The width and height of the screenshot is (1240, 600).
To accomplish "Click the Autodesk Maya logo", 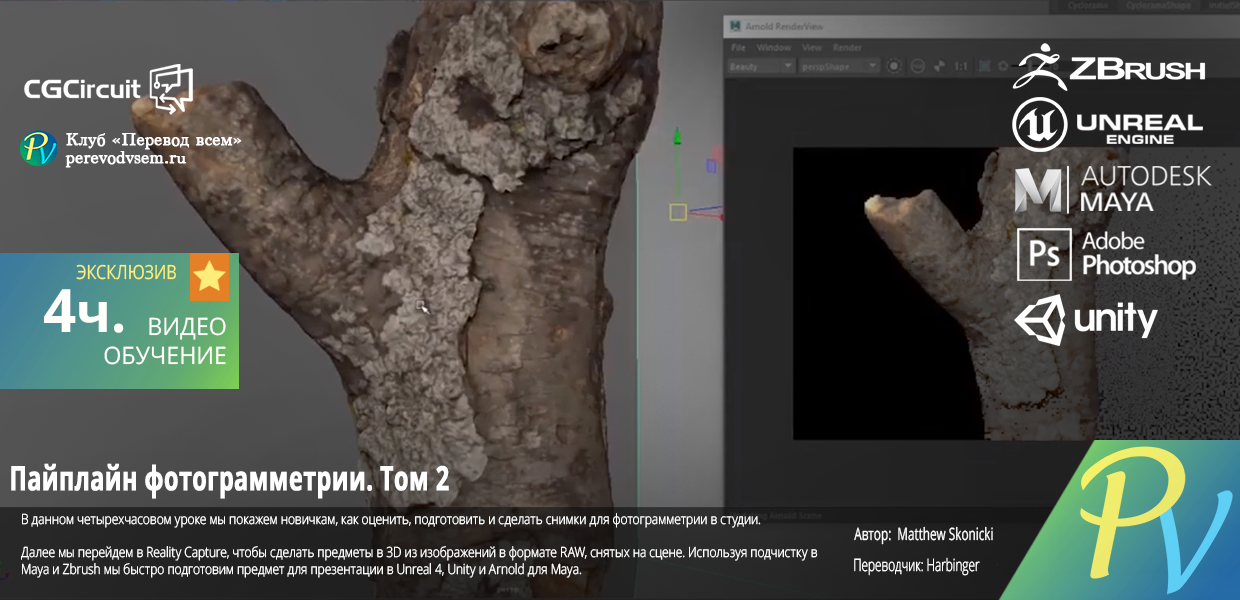I will click(x=1112, y=190).
